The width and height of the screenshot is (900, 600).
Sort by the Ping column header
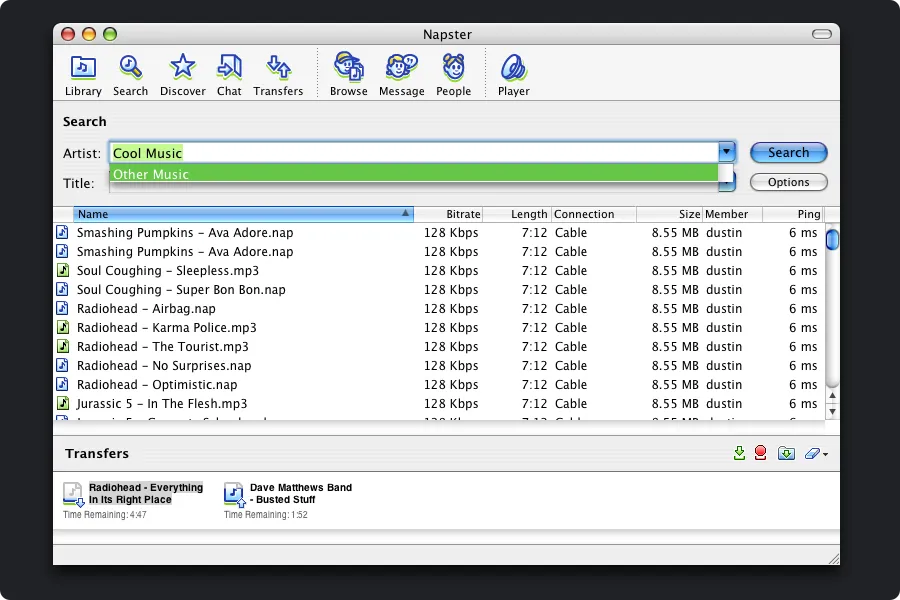pyautogui.click(x=793, y=214)
